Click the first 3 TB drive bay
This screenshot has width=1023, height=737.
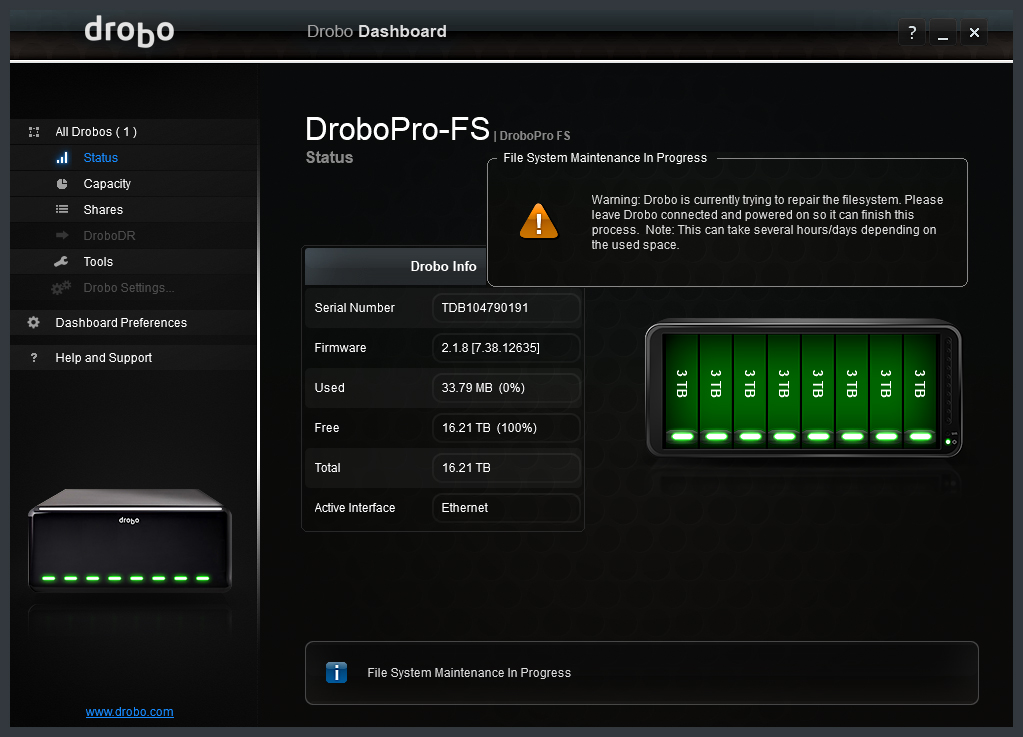tap(682, 390)
